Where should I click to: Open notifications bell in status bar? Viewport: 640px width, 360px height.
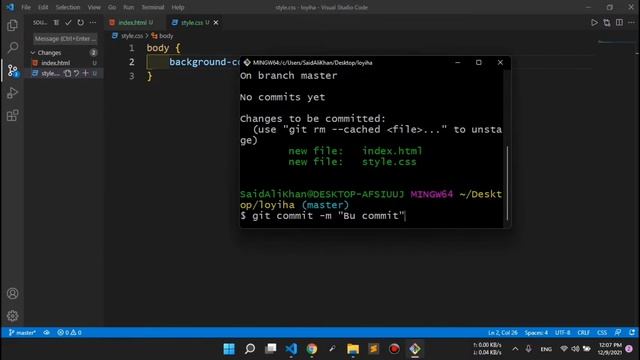632,333
